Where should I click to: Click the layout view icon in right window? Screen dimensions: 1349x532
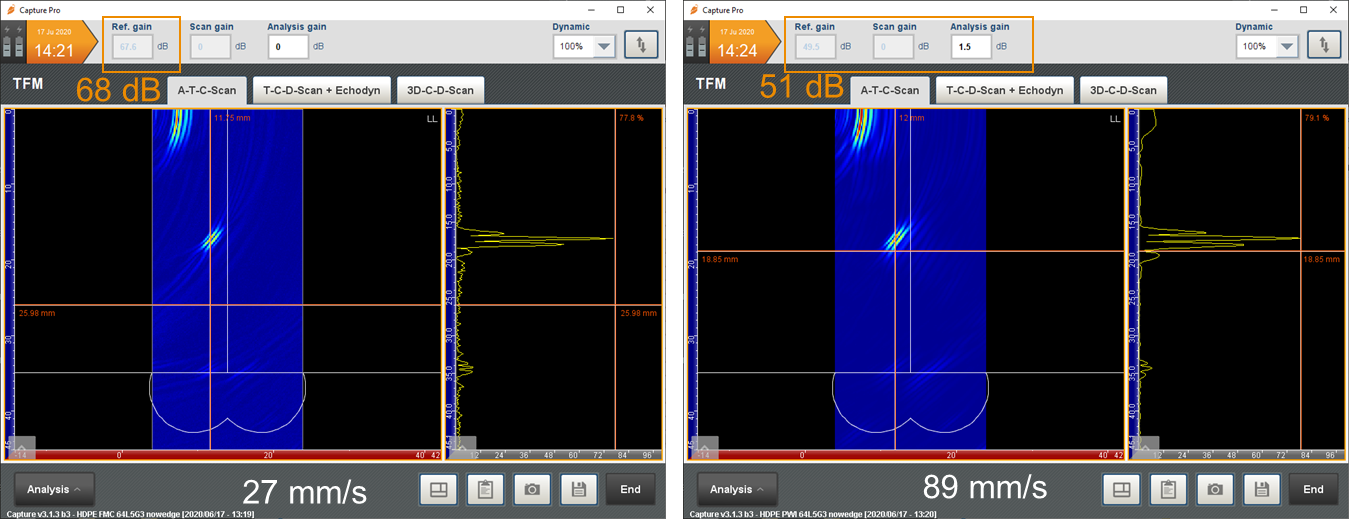pyautogui.click(x=1120, y=489)
